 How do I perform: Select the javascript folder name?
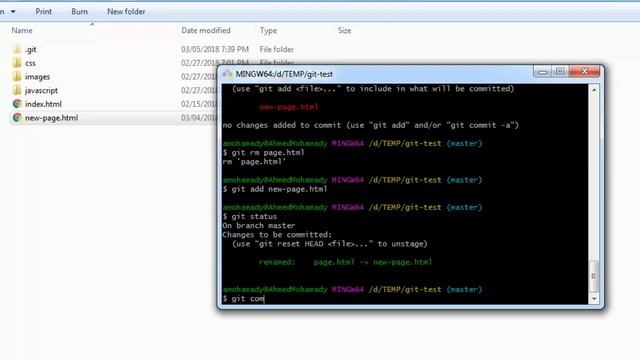pos(41,90)
